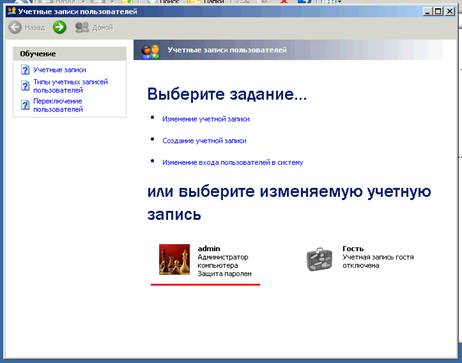Select the Гость account name
Screen dimensions: 462x363
click(x=353, y=248)
